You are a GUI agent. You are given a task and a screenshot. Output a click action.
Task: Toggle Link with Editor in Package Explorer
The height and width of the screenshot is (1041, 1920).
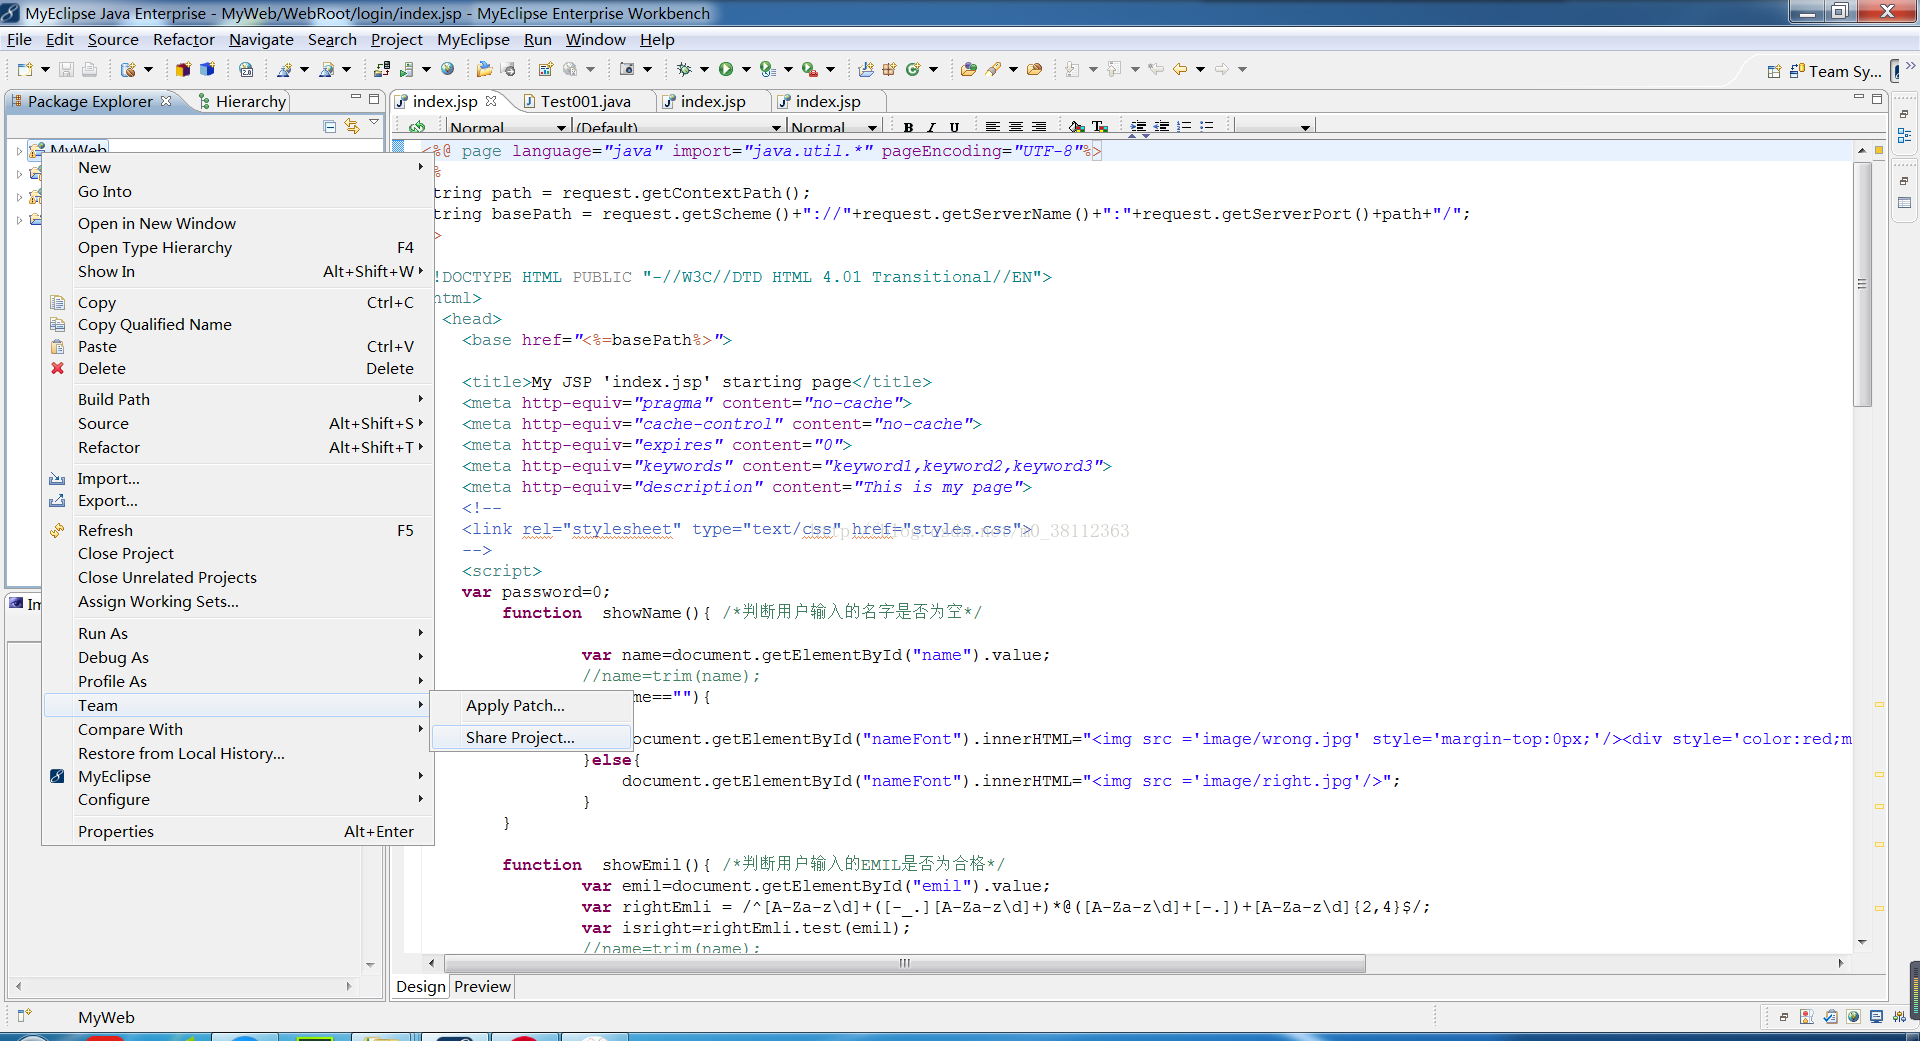coord(352,126)
